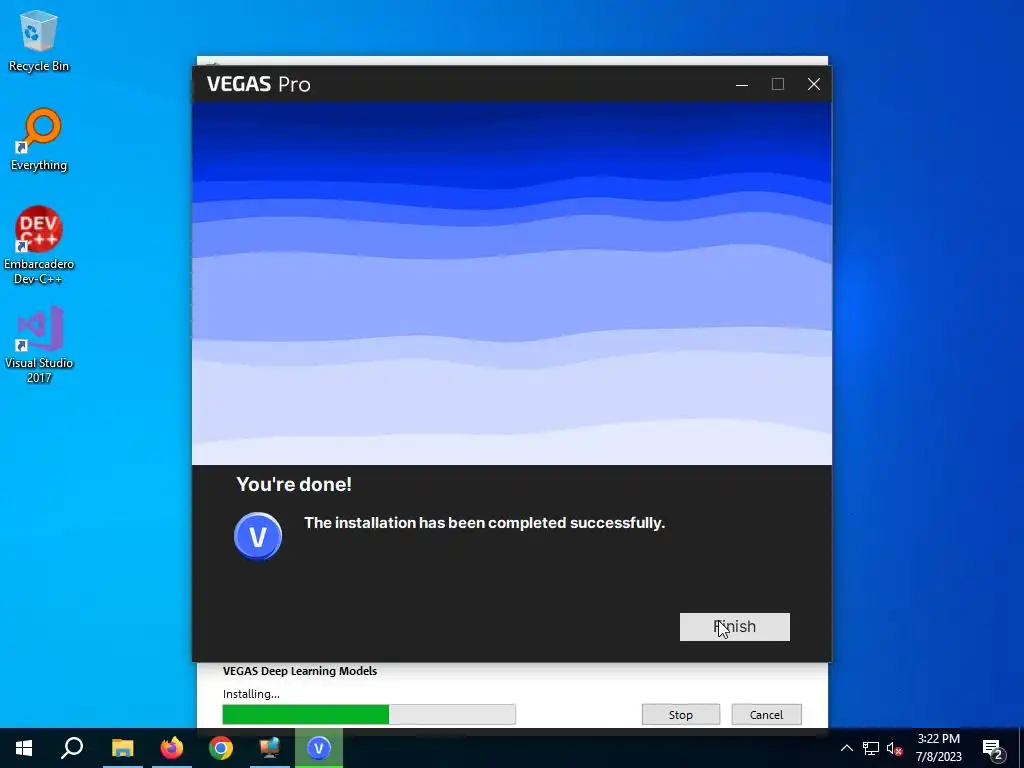Open the Recycle Bin desktop icon

click(39, 40)
